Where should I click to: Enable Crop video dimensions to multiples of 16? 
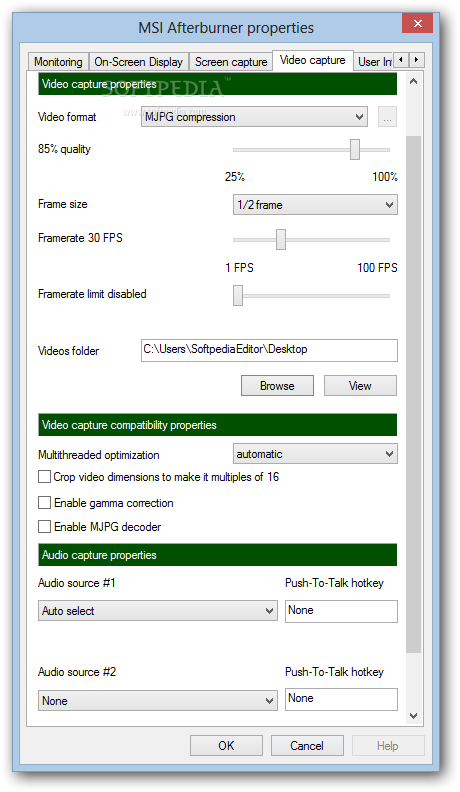(x=44, y=477)
